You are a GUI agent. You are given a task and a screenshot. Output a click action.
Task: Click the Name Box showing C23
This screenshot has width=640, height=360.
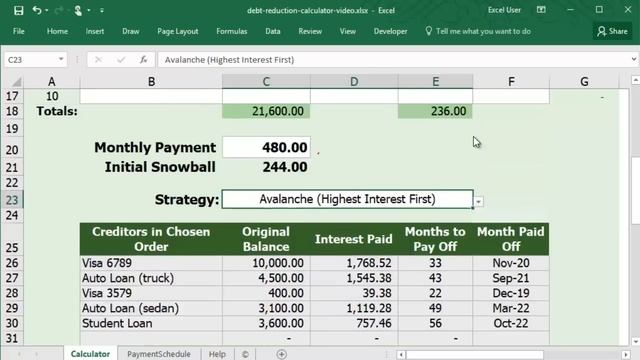click(x=30, y=60)
